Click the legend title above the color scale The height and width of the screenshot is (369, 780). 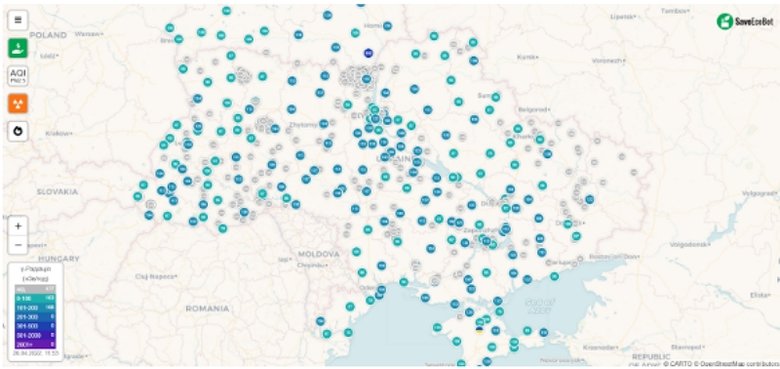coord(35,274)
